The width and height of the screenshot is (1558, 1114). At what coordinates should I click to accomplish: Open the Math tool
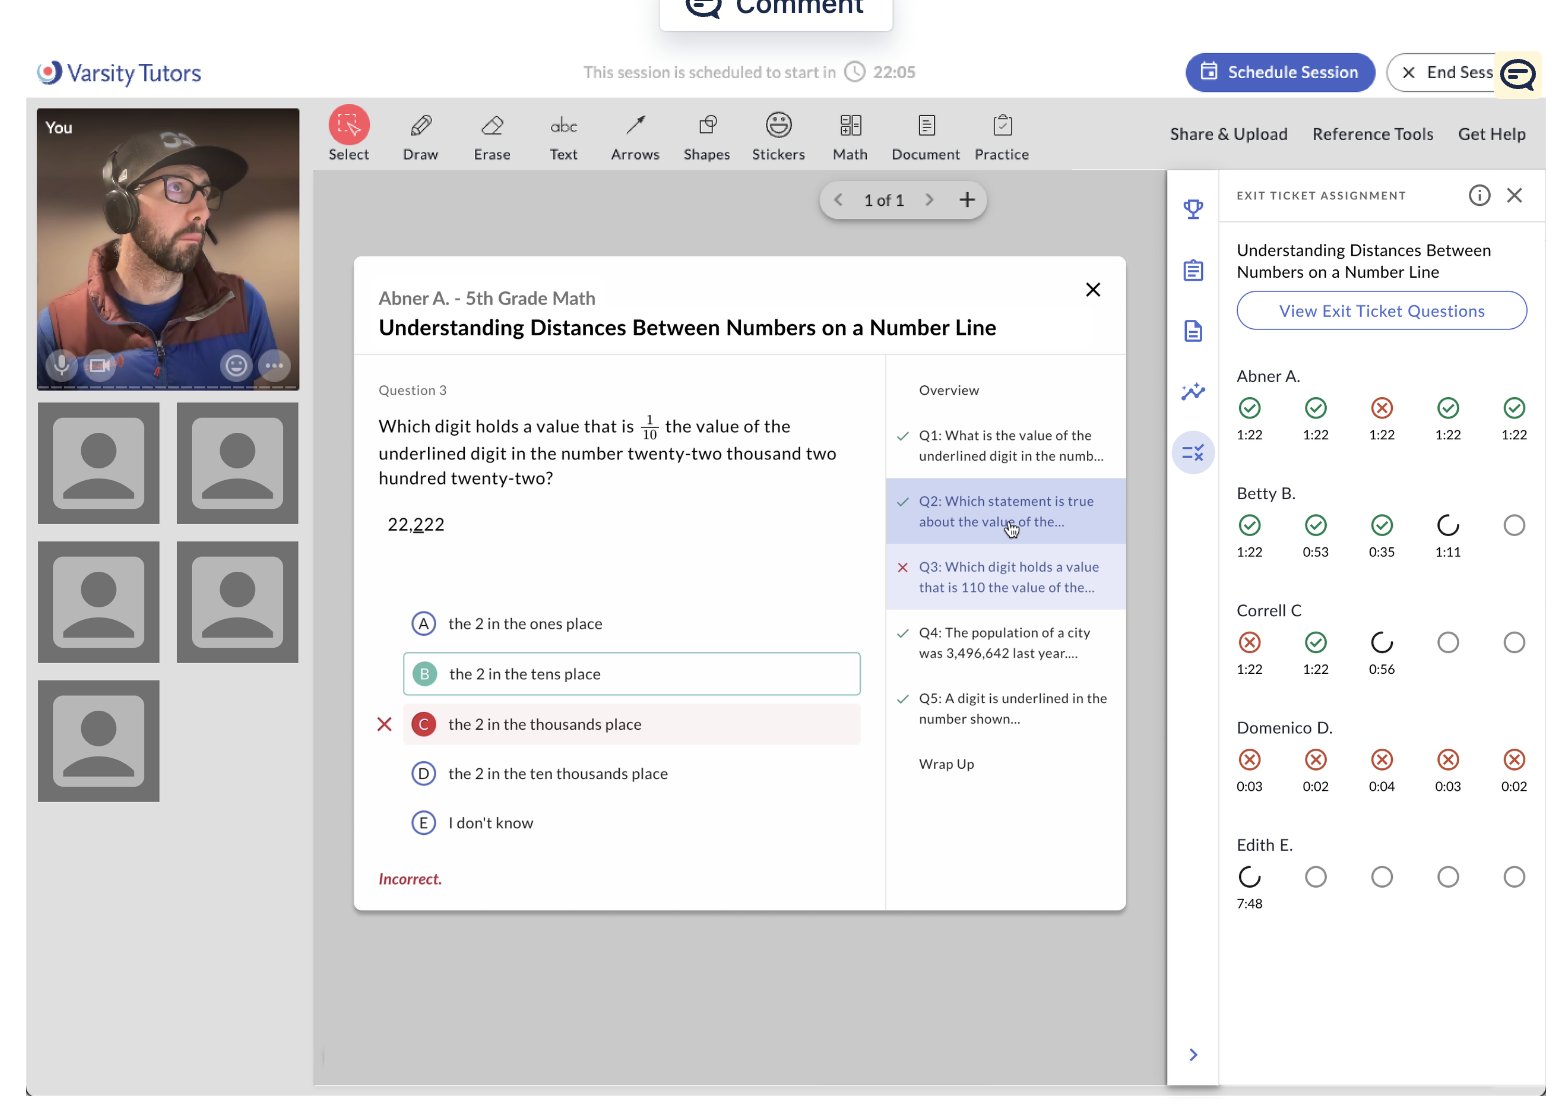coord(850,136)
